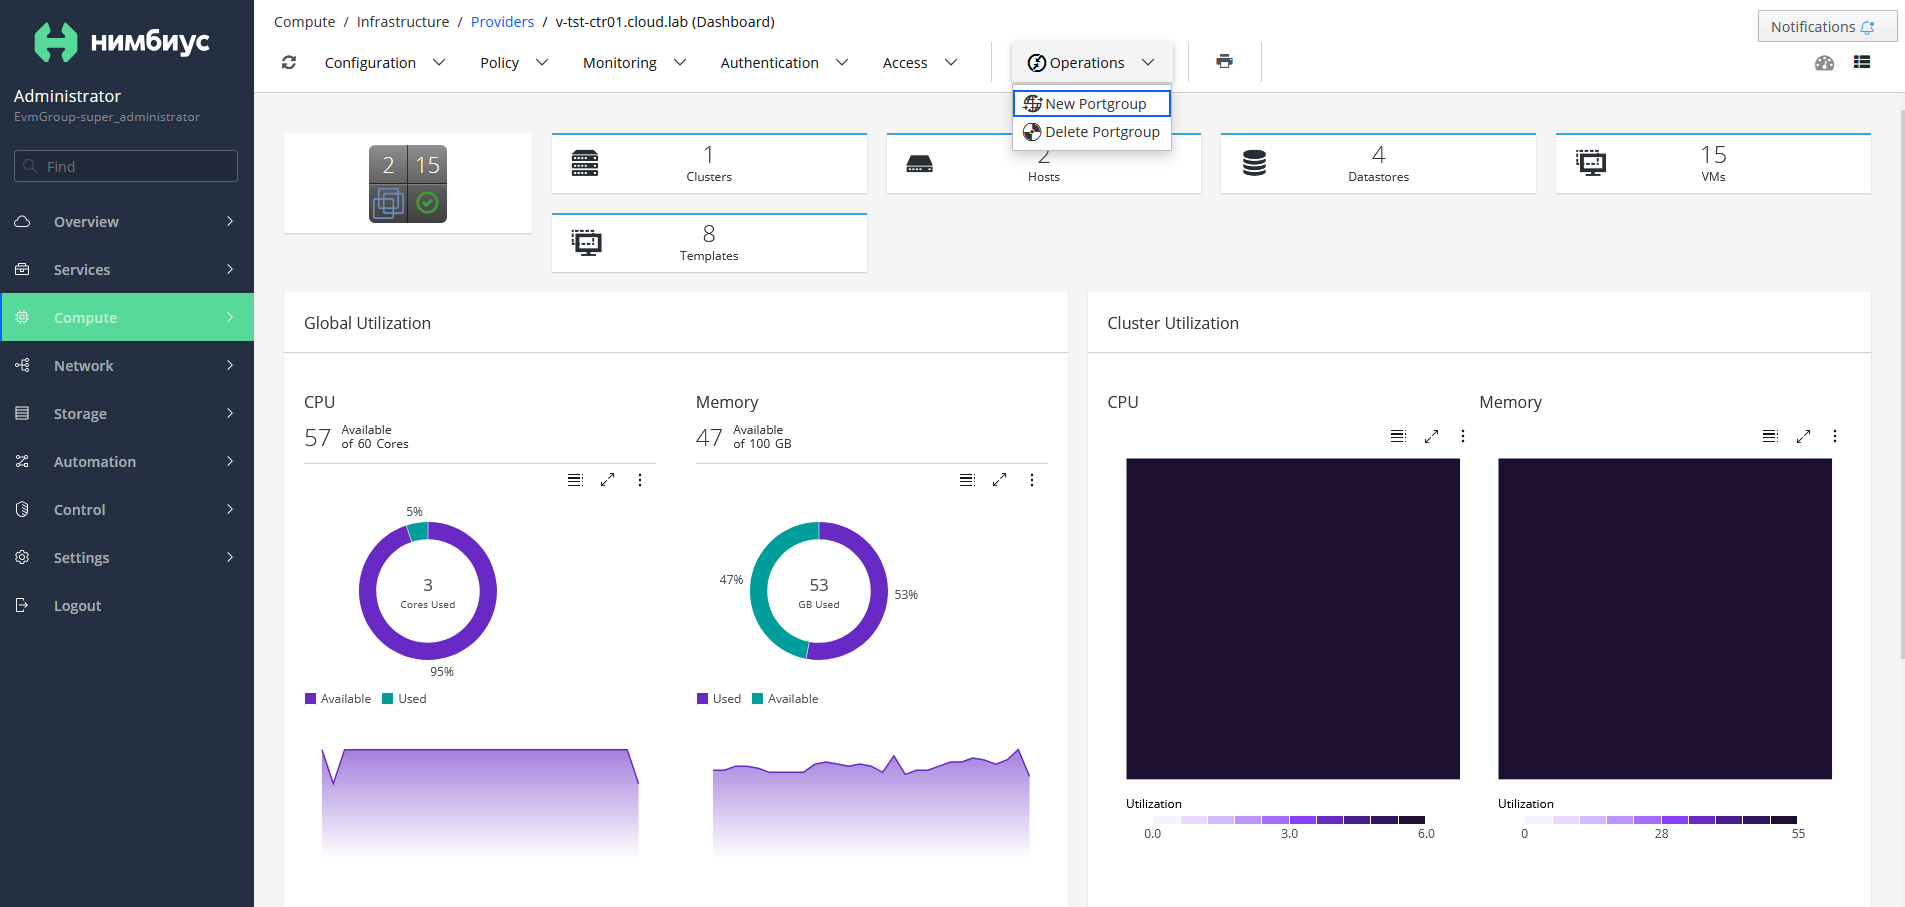
Task: Click the provider status quad icon
Action: (x=408, y=184)
